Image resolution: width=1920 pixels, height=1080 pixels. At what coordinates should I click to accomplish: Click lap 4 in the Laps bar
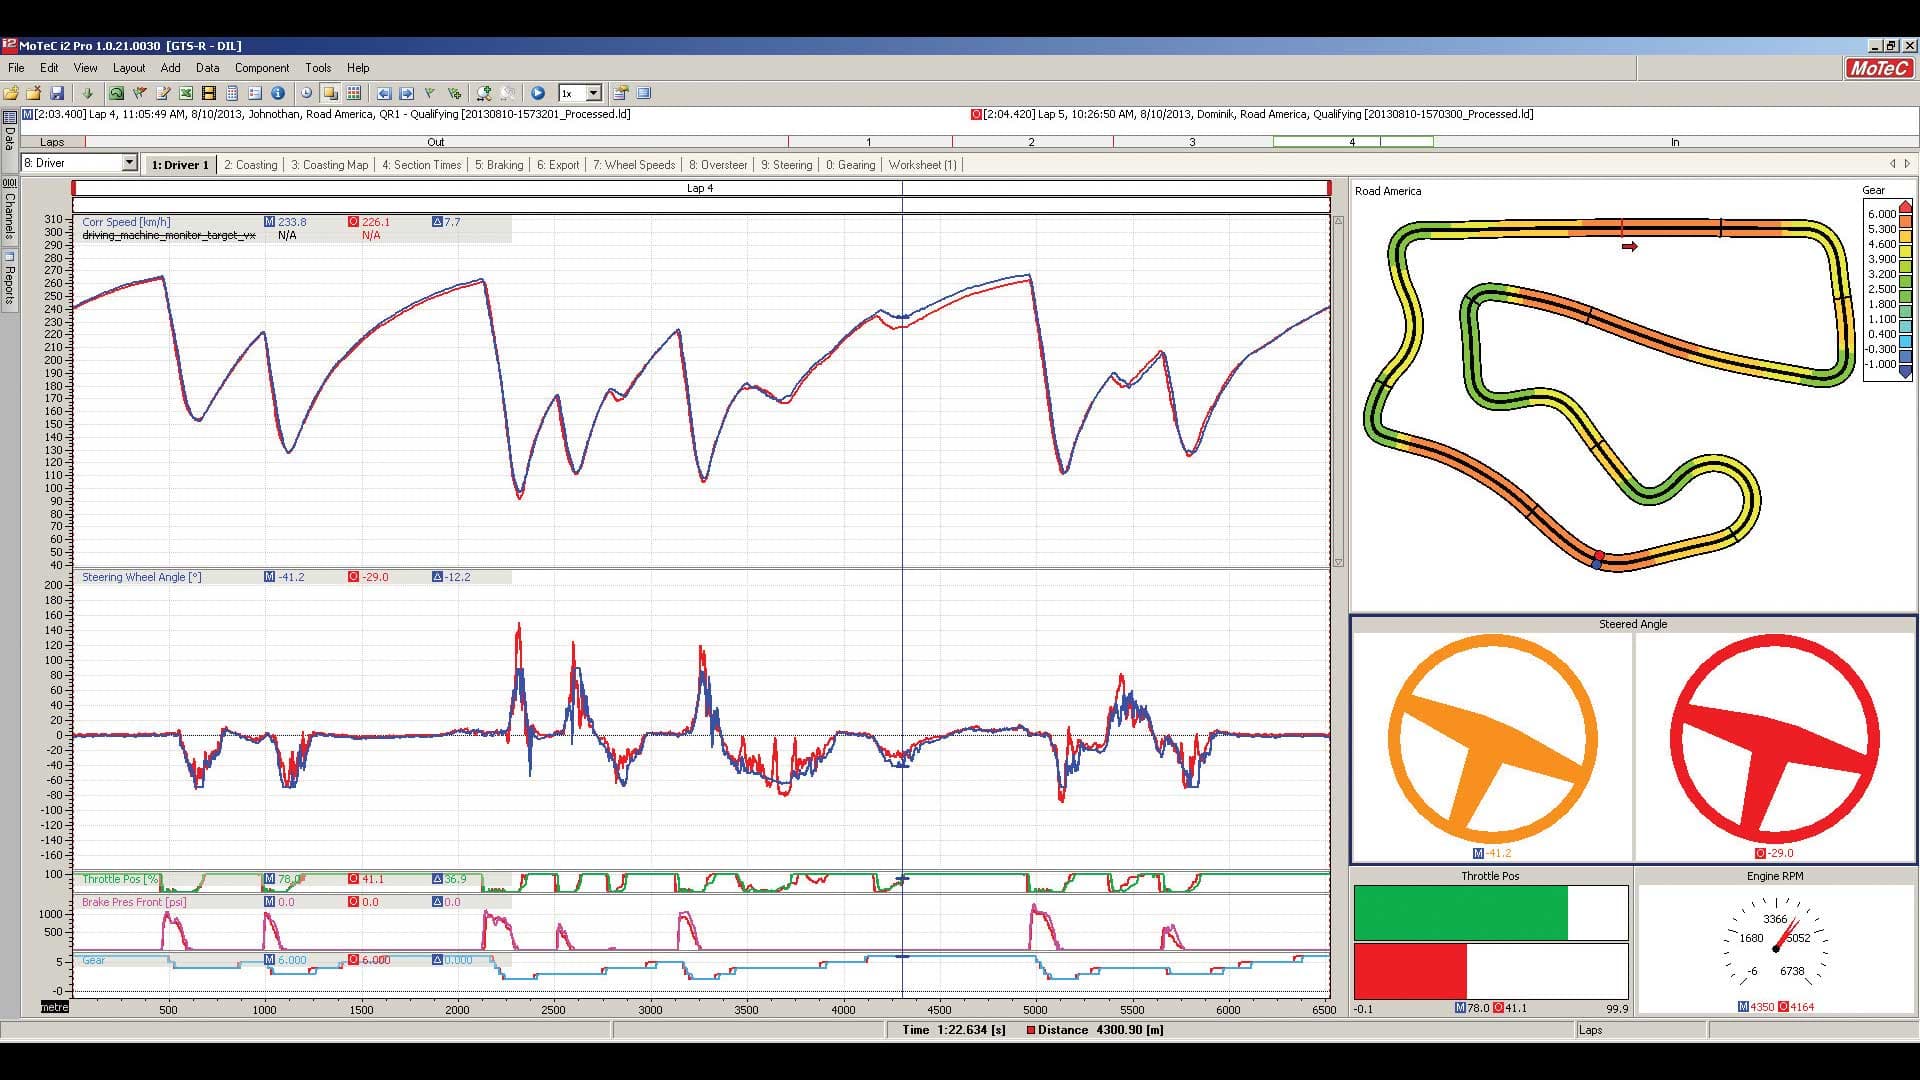tap(1352, 142)
